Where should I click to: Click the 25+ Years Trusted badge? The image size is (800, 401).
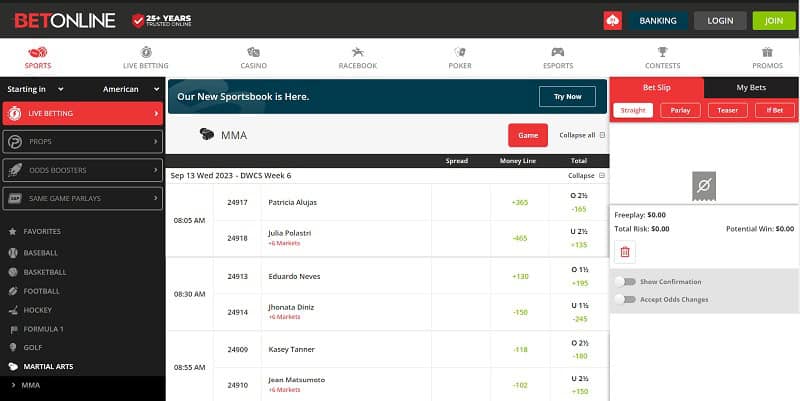click(162, 20)
